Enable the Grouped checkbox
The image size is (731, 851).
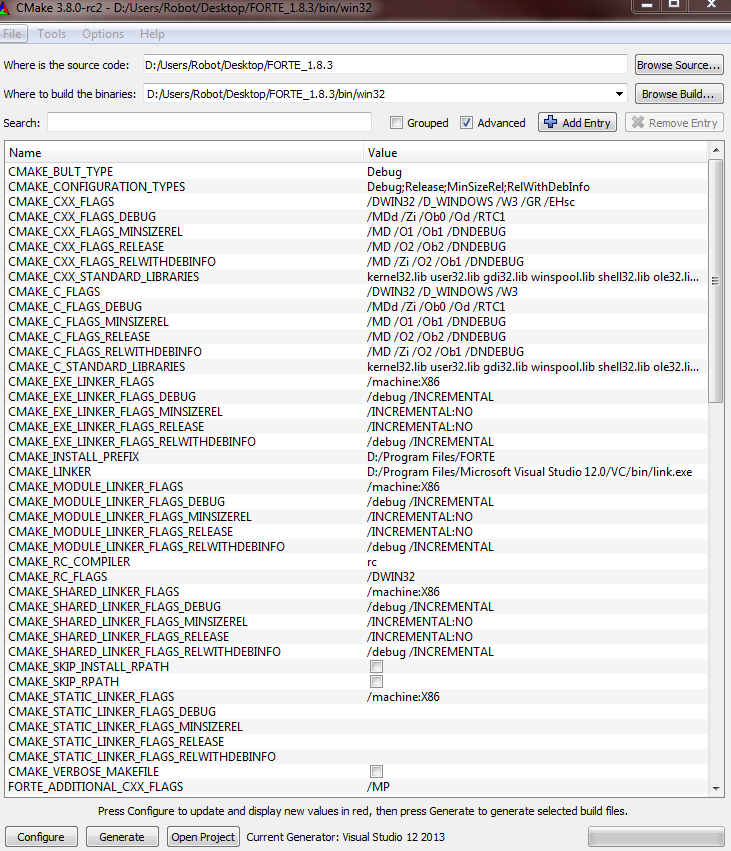[x=396, y=123]
